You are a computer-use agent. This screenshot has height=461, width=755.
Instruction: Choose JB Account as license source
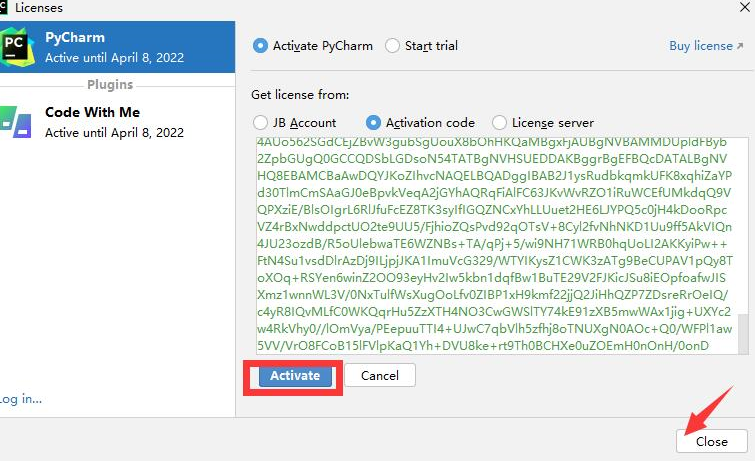coord(260,123)
